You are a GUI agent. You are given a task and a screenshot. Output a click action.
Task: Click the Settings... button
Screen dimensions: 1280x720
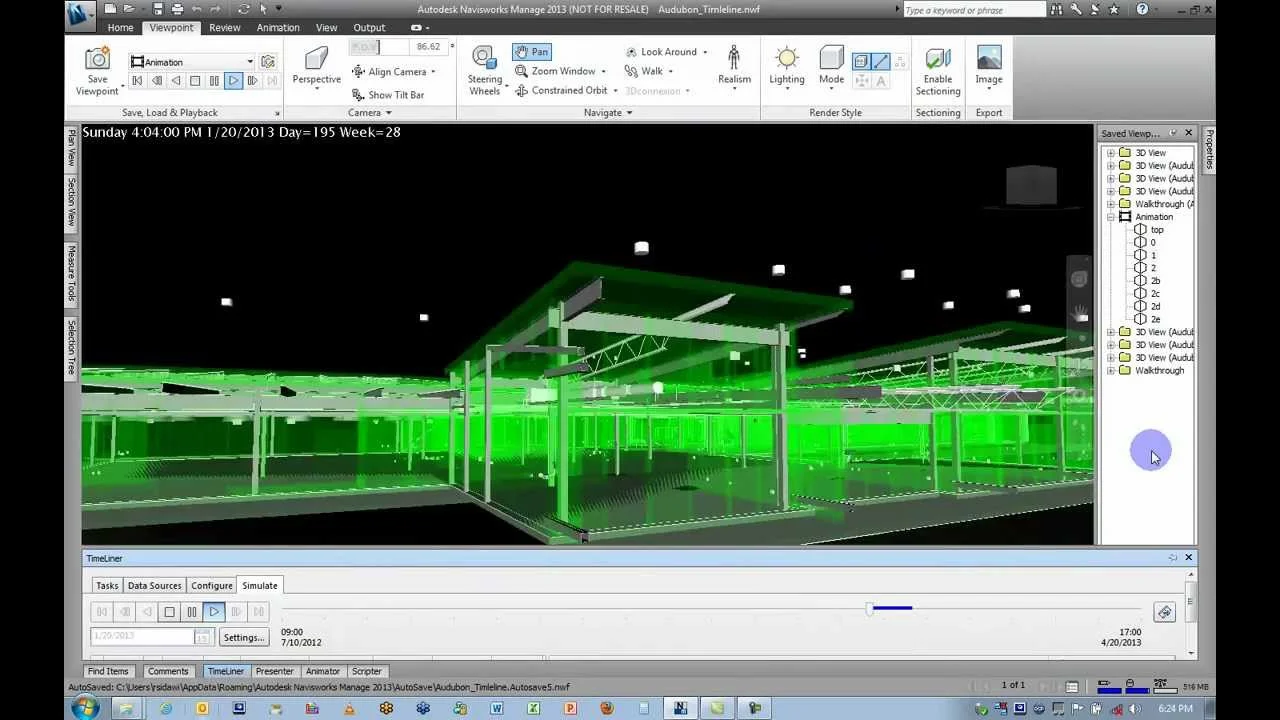(244, 637)
